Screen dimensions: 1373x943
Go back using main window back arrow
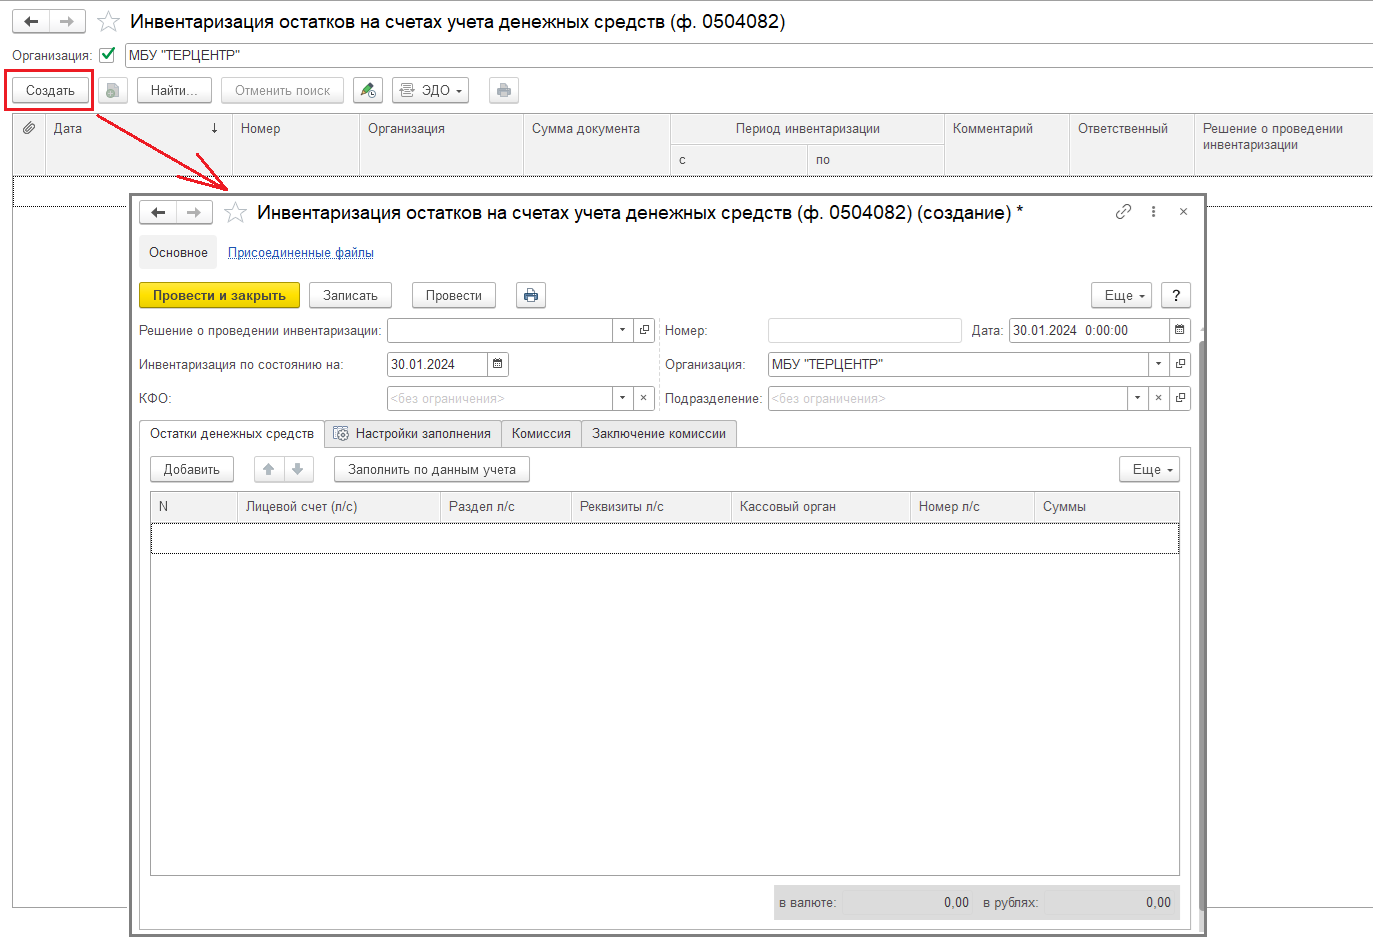coord(31,21)
